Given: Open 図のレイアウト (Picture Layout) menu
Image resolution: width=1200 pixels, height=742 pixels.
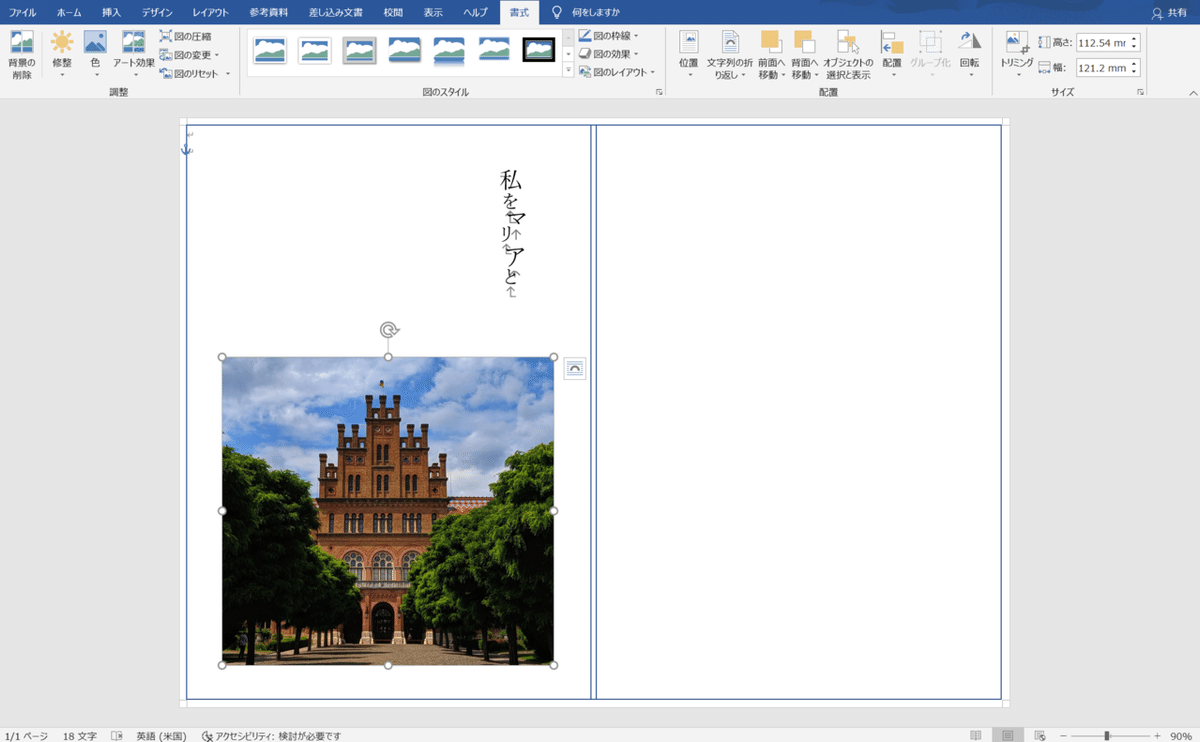Looking at the screenshot, I should 617,72.
